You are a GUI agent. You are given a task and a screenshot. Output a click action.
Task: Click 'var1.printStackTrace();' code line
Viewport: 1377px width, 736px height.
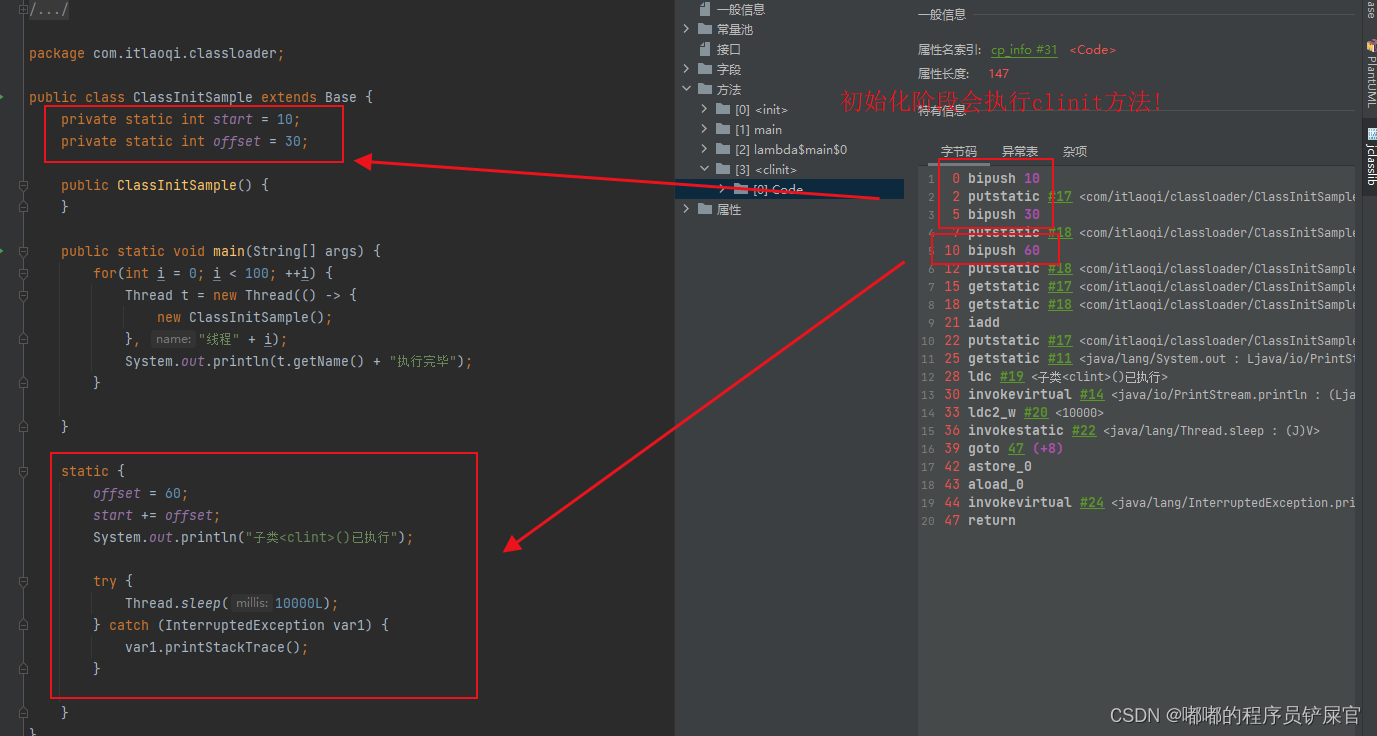[217, 647]
